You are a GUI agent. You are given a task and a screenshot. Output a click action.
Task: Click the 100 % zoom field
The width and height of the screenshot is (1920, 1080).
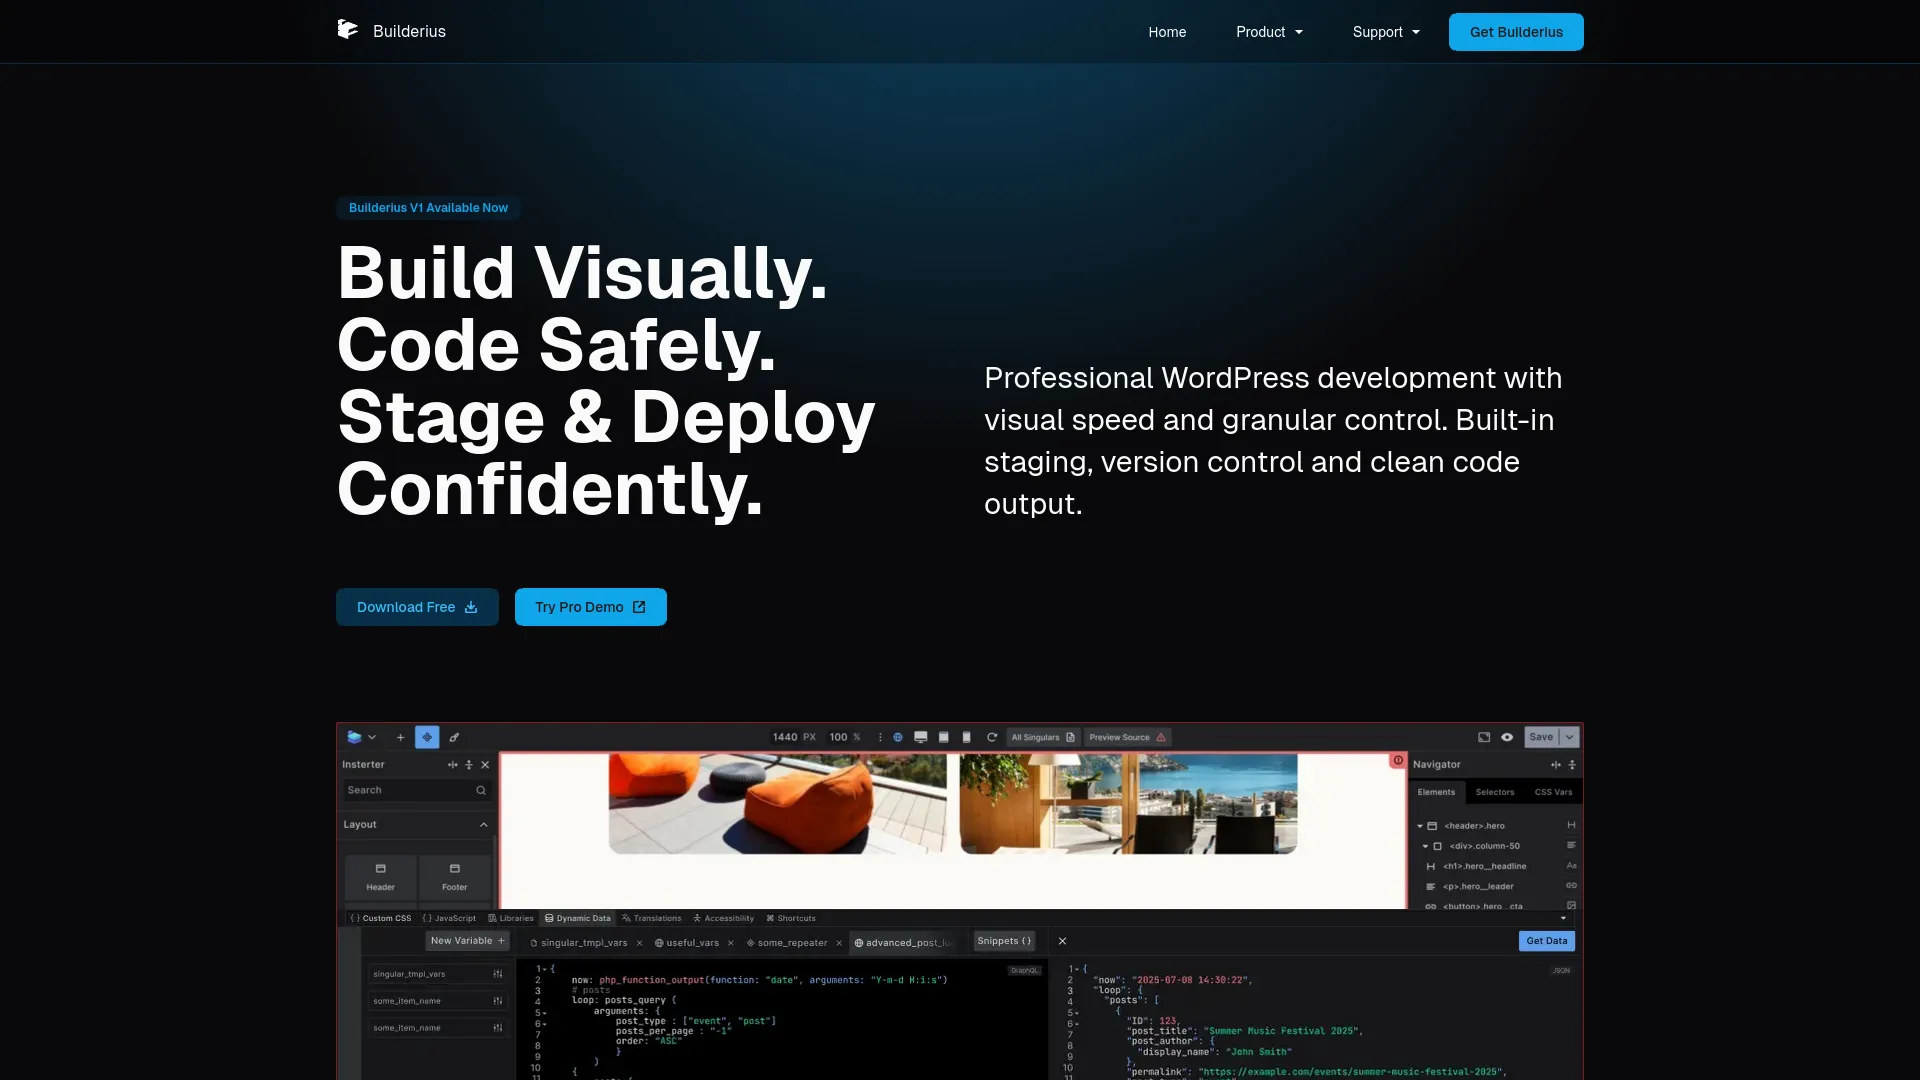pyautogui.click(x=844, y=737)
